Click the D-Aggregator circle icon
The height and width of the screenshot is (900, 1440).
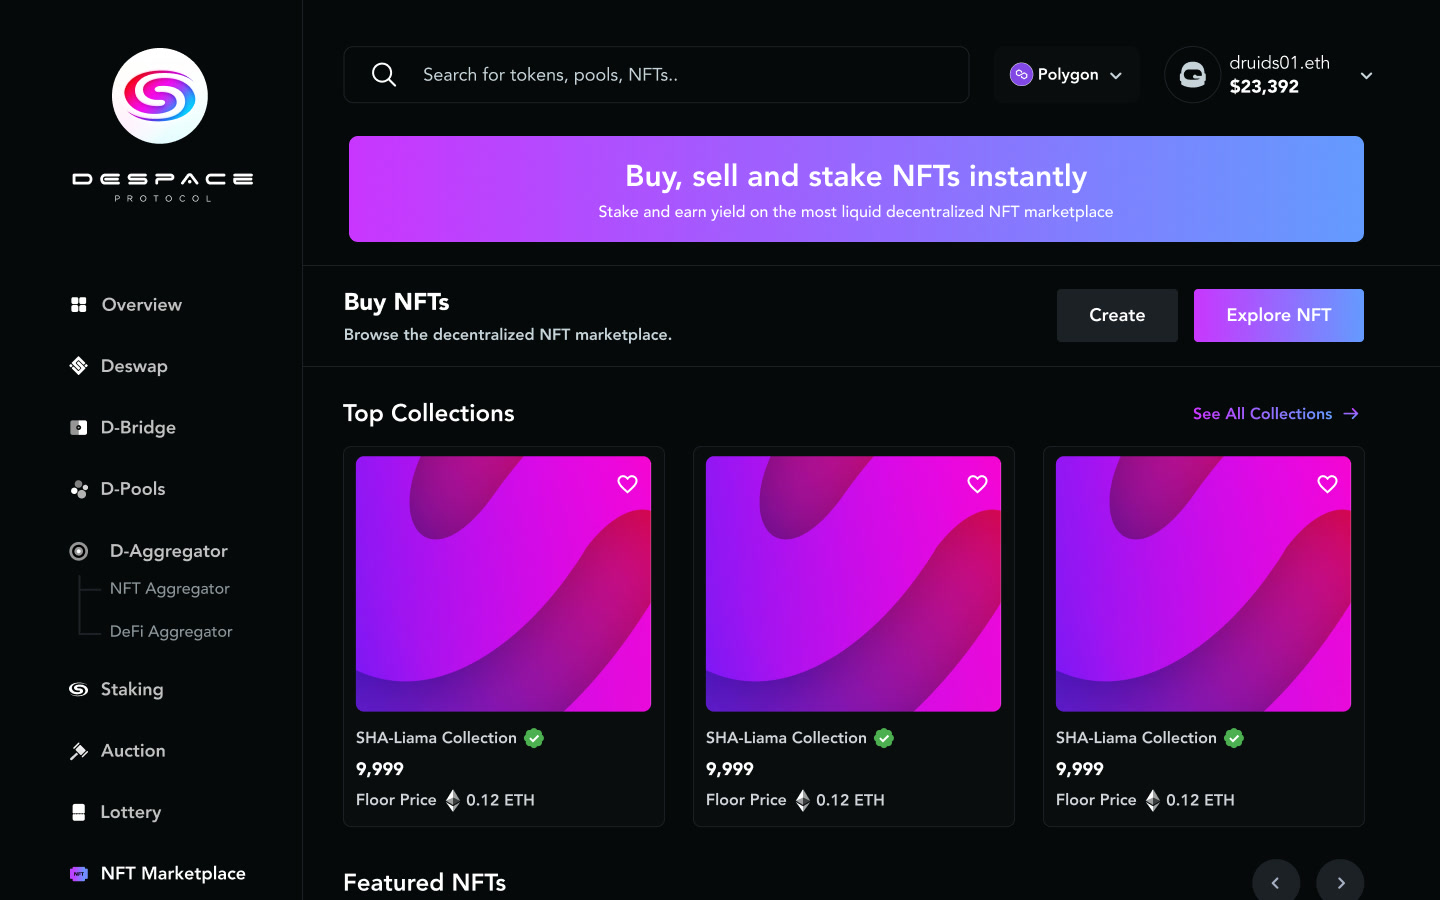[79, 551]
